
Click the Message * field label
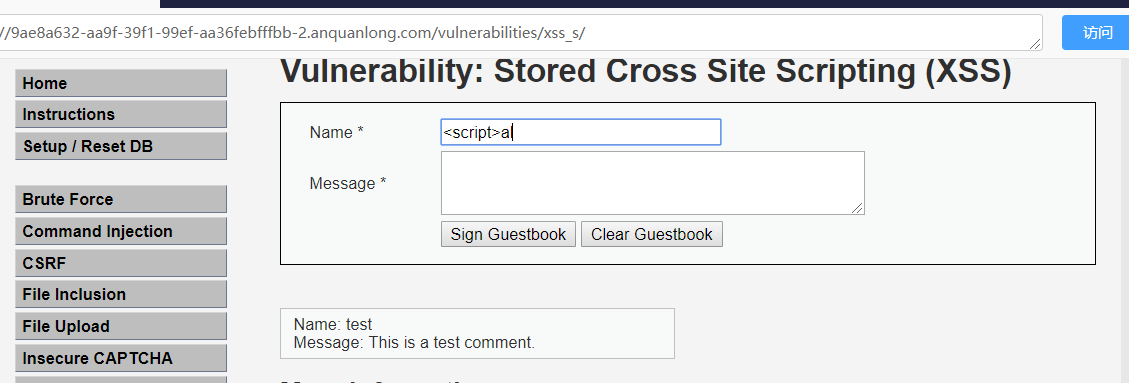click(x=348, y=184)
